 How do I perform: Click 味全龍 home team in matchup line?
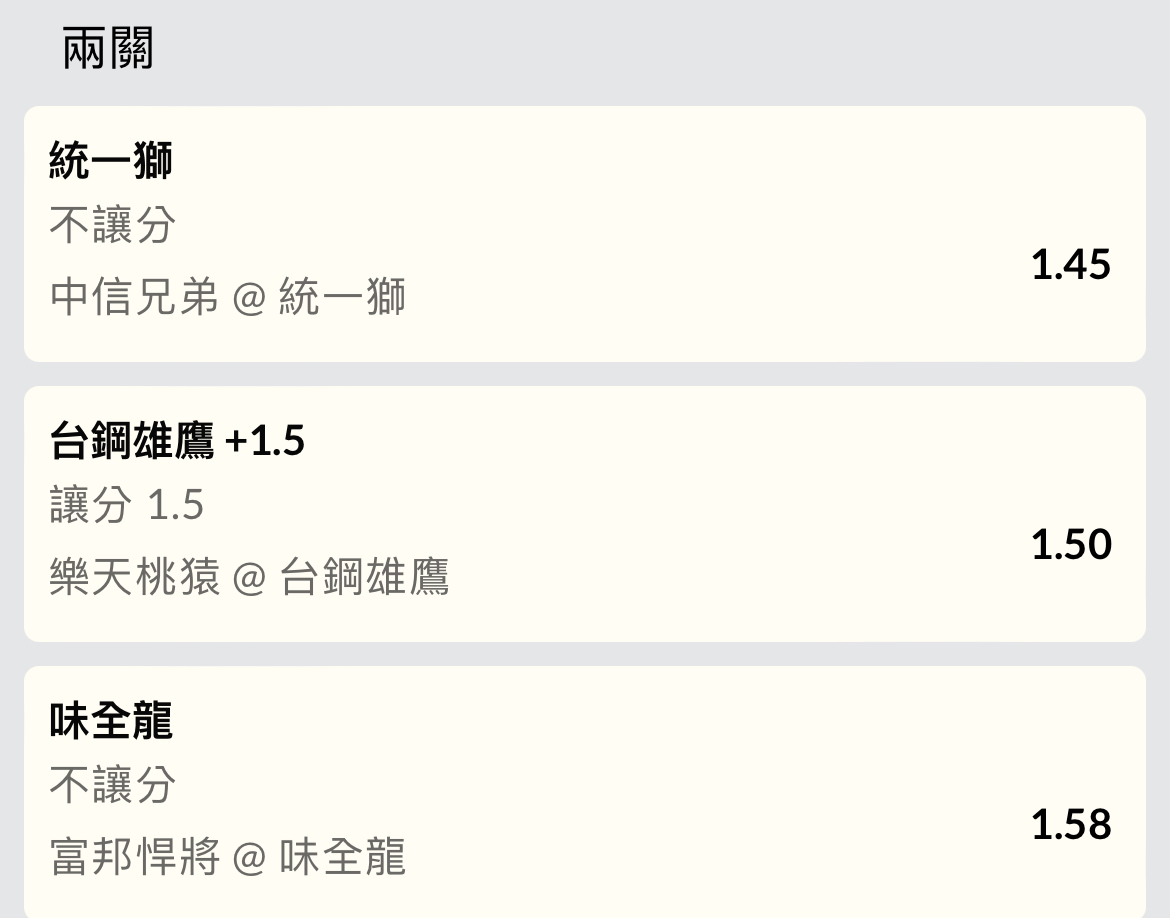[342, 858]
